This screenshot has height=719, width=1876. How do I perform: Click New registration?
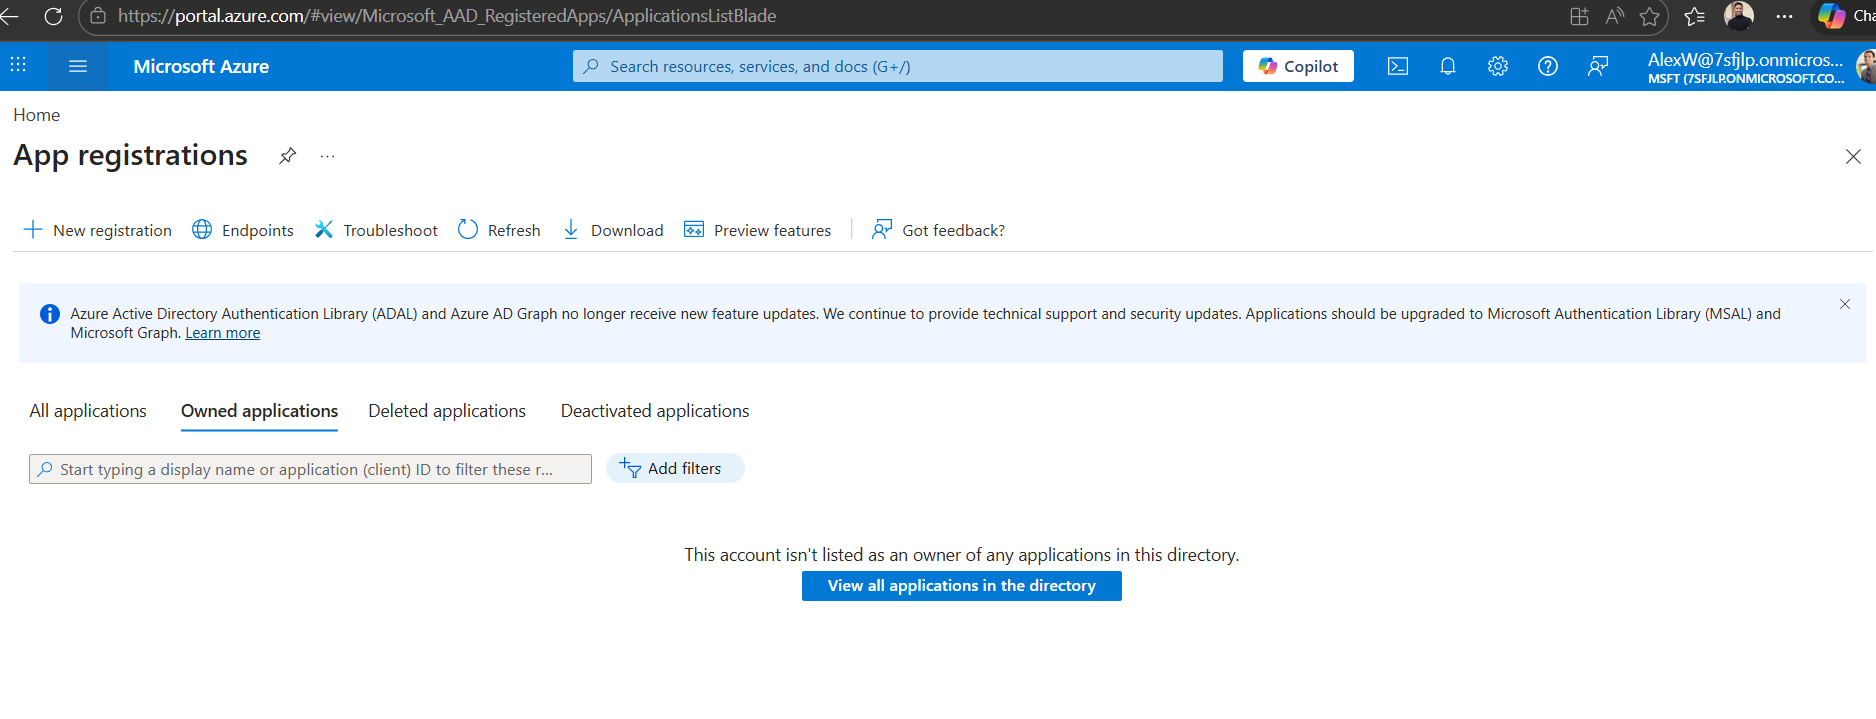click(97, 230)
